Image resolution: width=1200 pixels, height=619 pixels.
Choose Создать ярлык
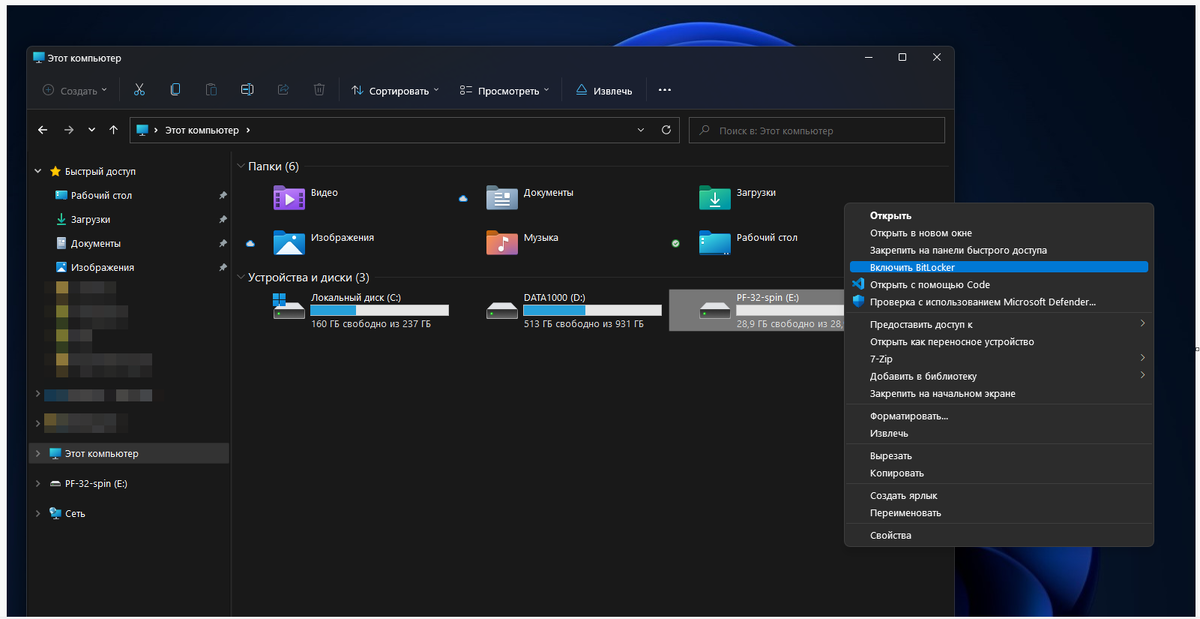tap(998, 496)
